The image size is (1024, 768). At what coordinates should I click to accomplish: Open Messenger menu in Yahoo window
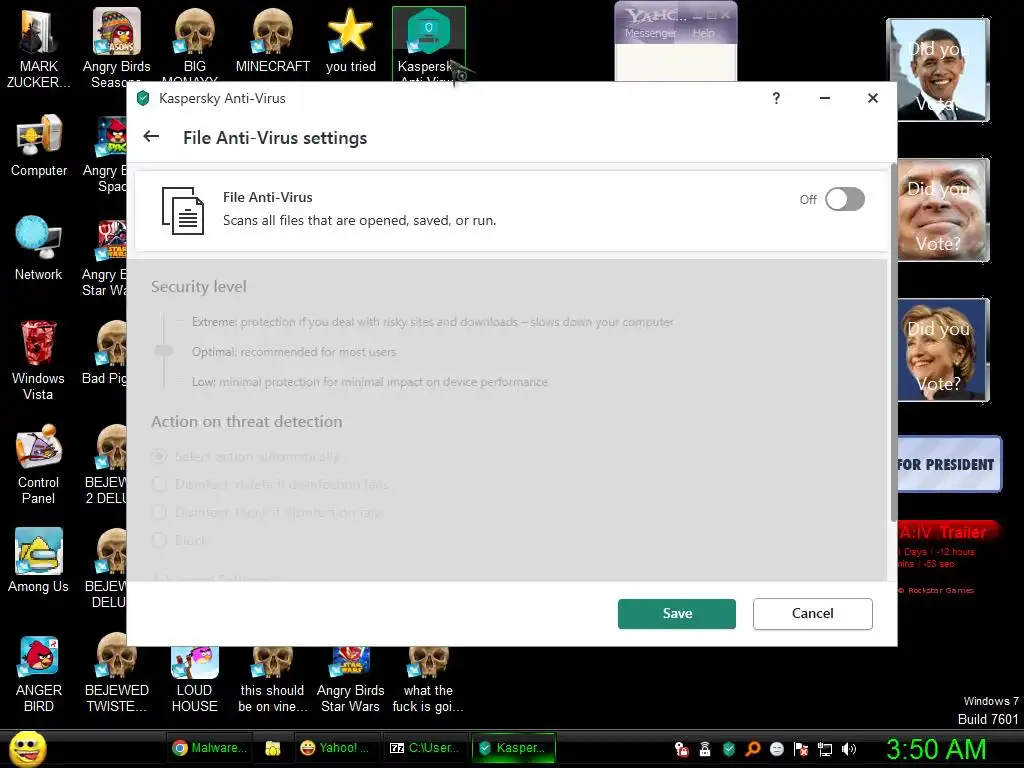[650, 33]
